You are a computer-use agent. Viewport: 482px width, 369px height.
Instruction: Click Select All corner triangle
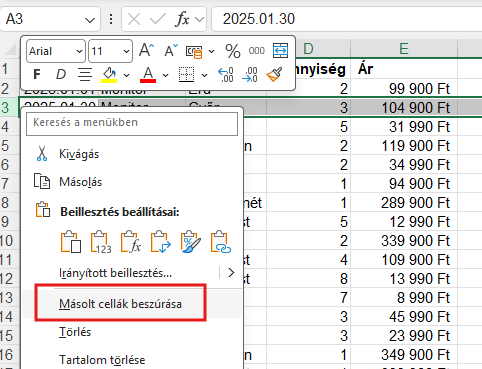coord(11,50)
